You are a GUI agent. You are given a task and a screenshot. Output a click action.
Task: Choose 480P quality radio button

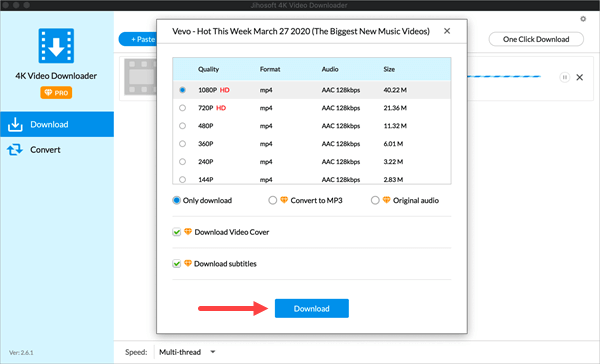click(183, 126)
